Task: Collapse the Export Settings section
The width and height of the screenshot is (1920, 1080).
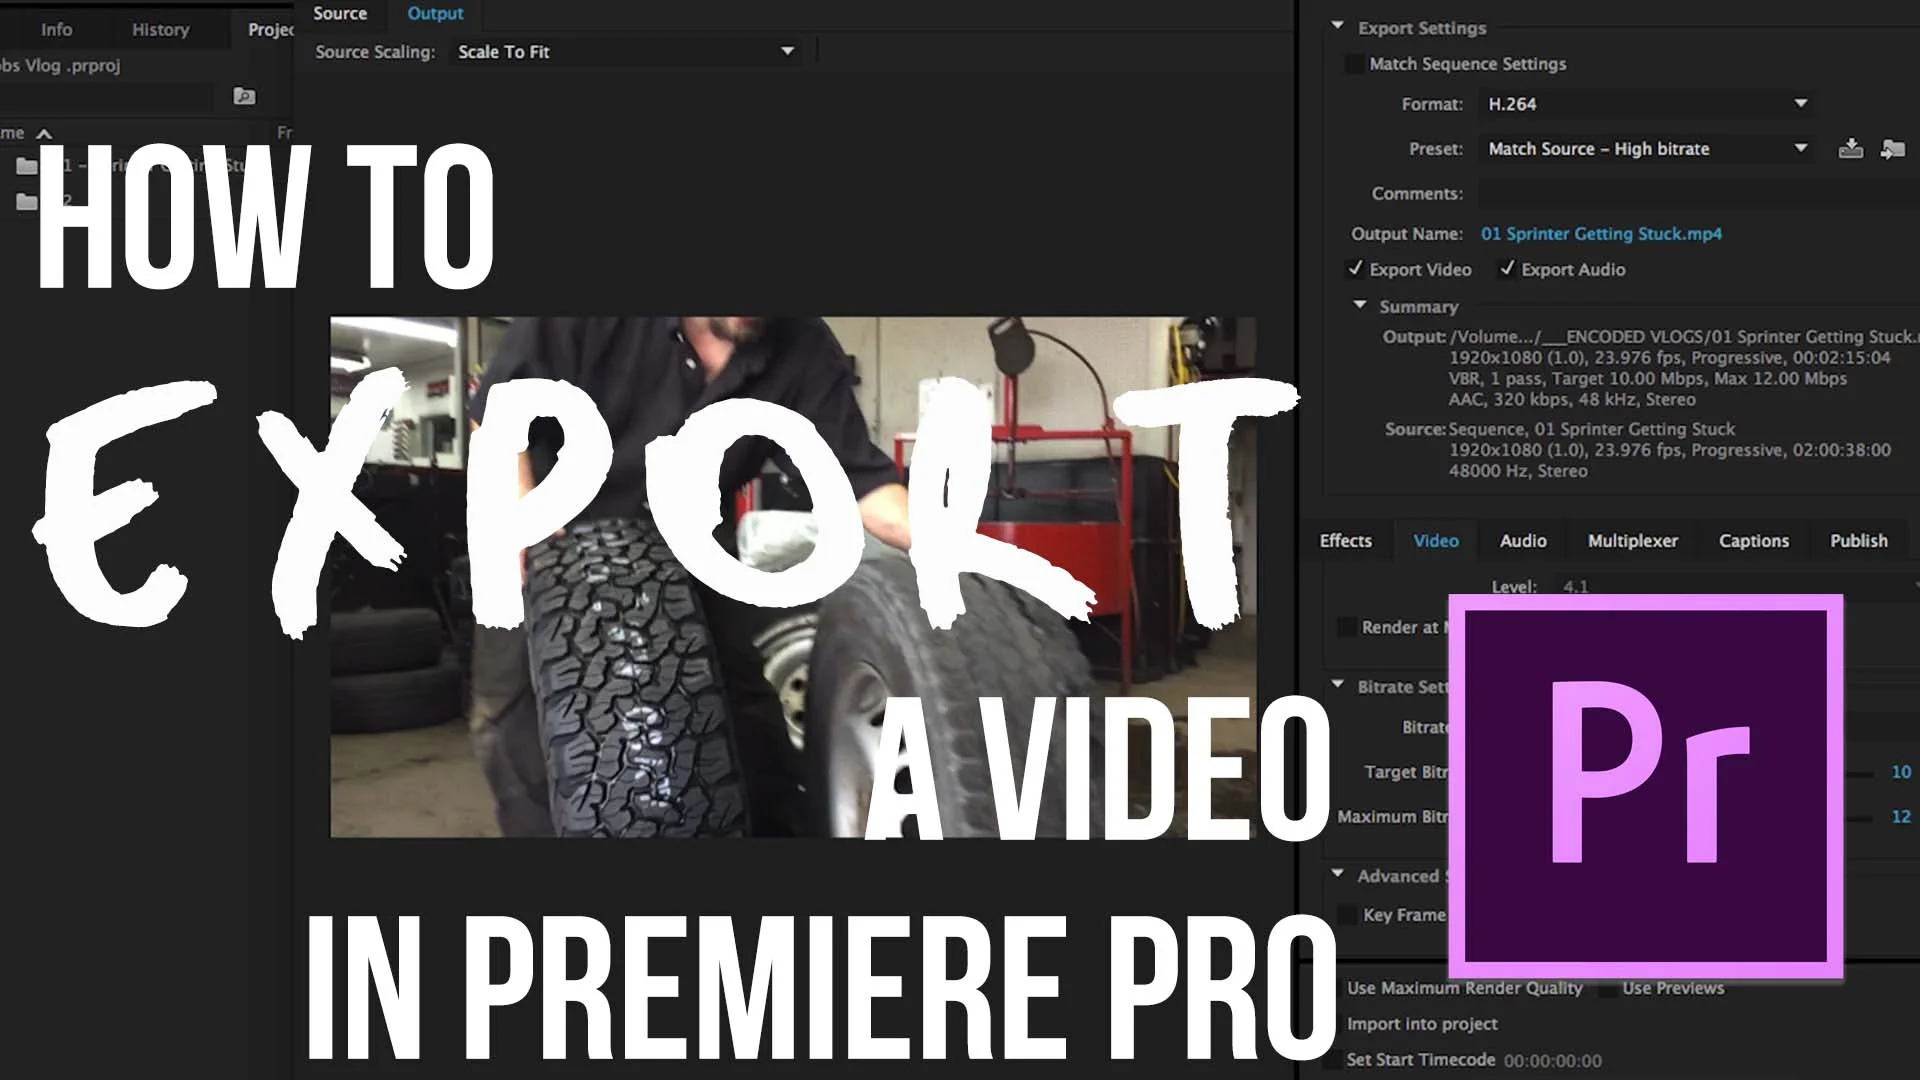Action: (1337, 26)
